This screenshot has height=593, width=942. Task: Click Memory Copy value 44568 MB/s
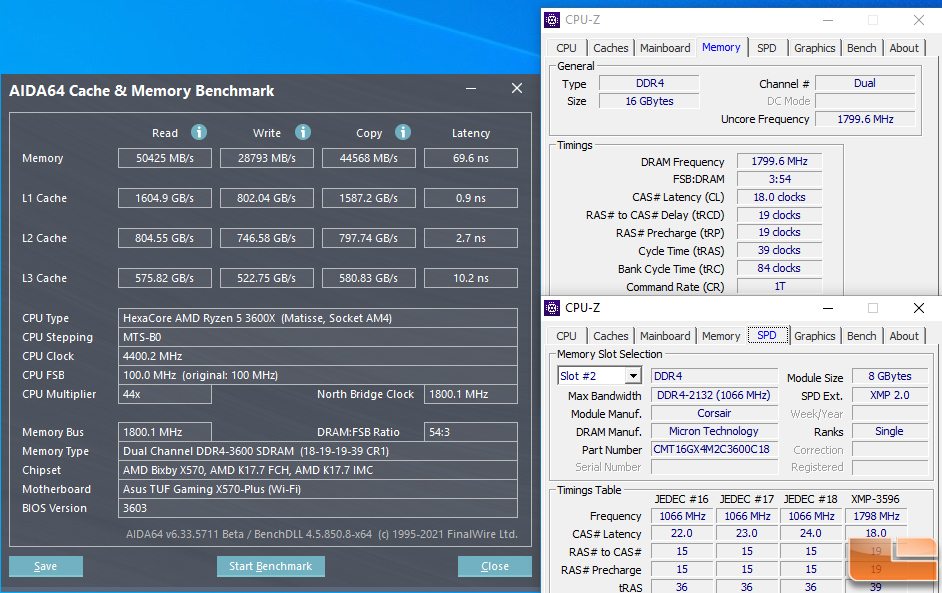(x=369, y=158)
